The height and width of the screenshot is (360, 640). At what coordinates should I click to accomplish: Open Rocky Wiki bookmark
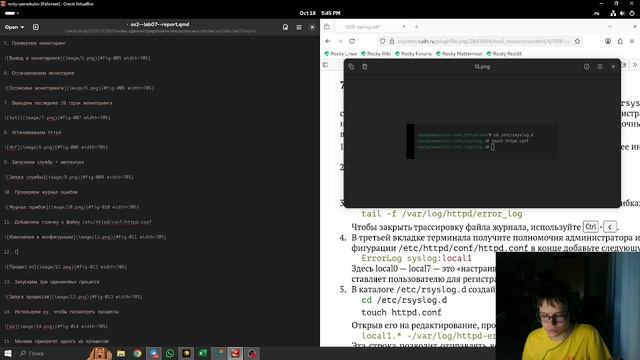tap(376, 54)
